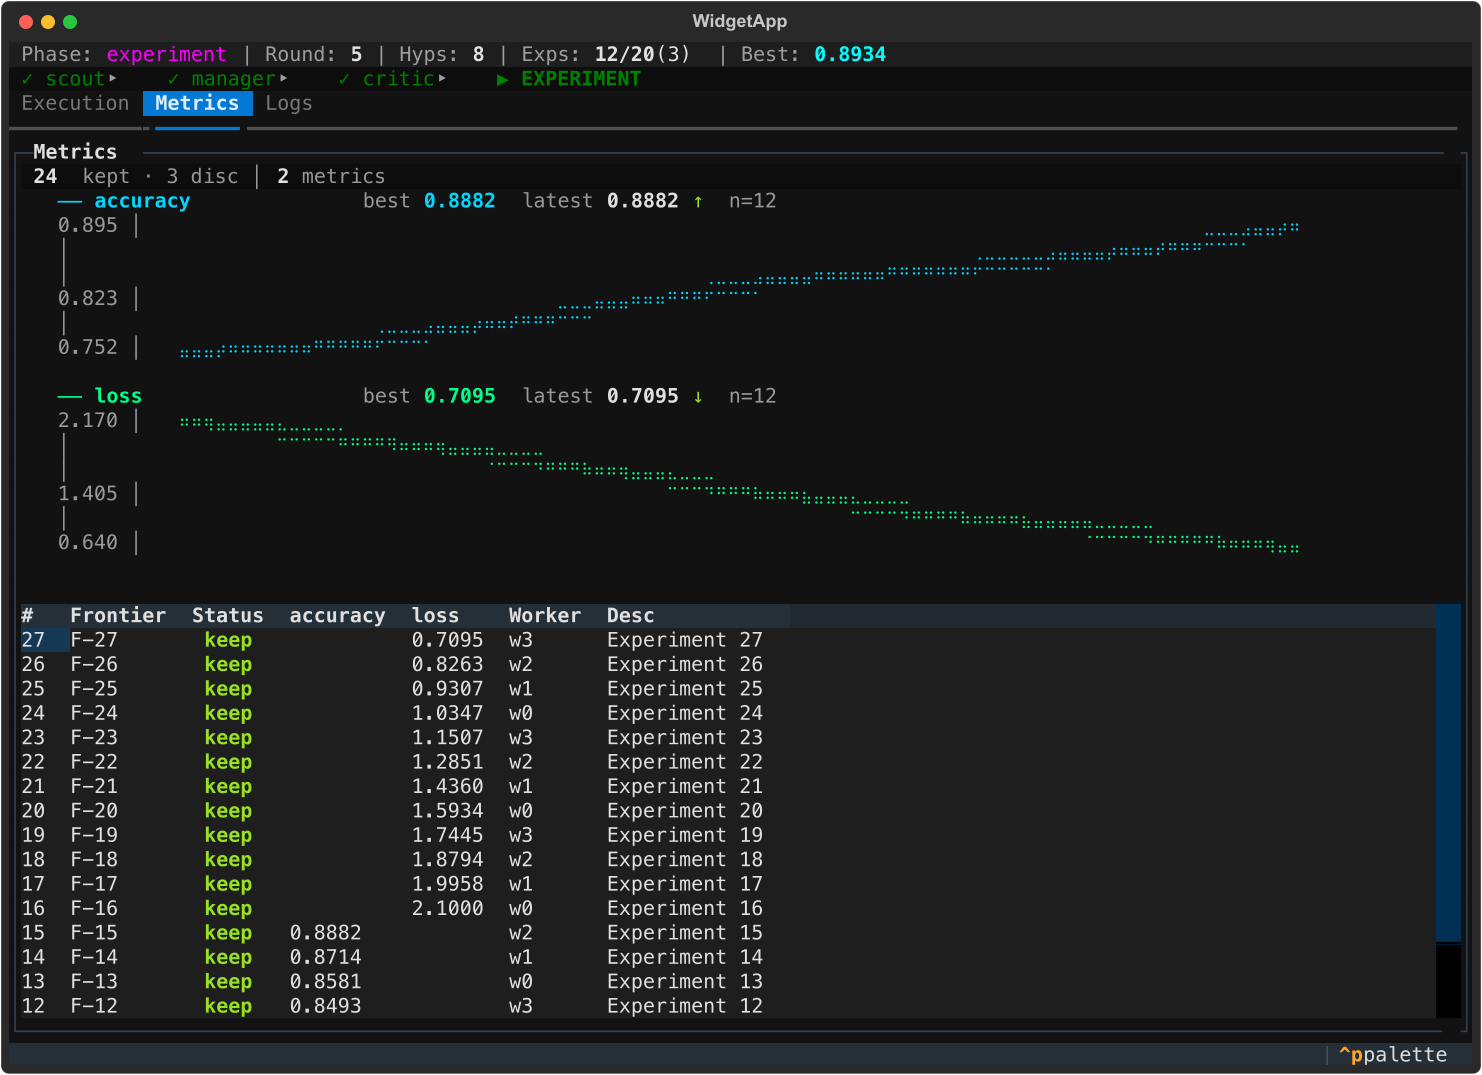Click the worker w0 in row F-16
The image size is (1482, 1075).
520,909
